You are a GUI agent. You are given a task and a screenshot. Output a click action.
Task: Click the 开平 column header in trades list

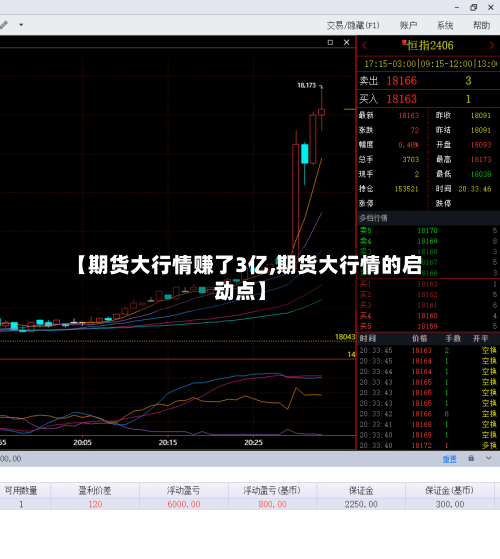coord(480,338)
